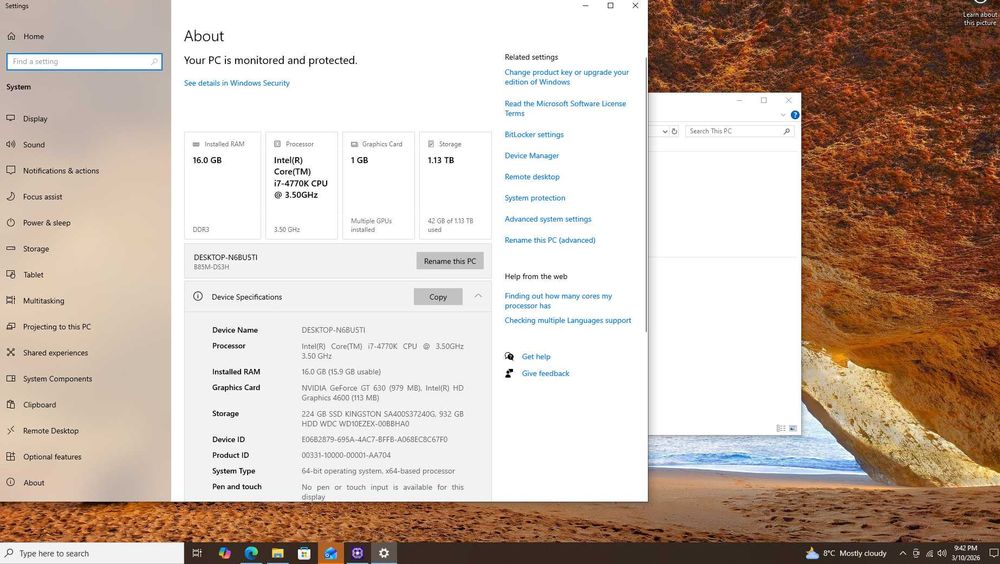This screenshot has width=1000, height=564.
Task: Click the Device Specifications info icon
Action: click(198, 297)
